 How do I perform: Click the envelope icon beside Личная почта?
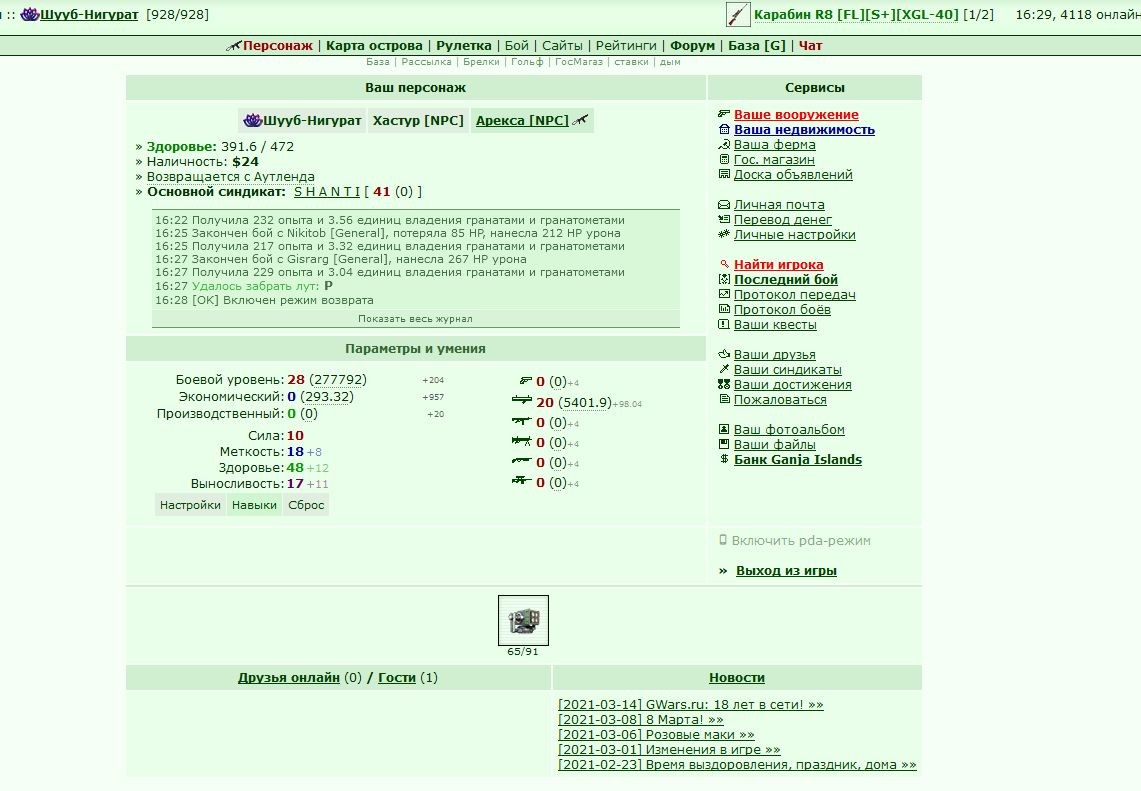click(x=723, y=204)
